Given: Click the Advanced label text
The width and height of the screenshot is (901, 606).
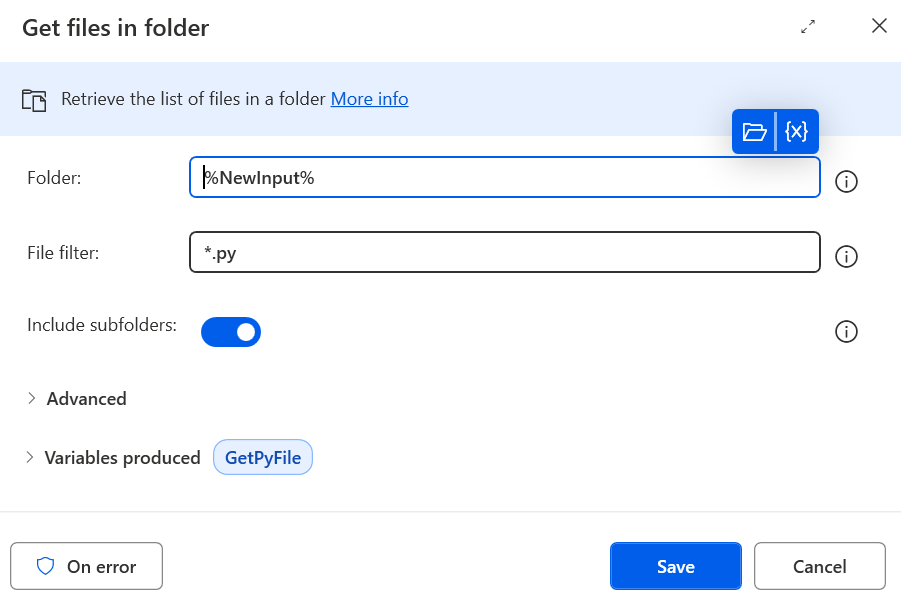Looking at the screenshot, I should click(86, 399).
